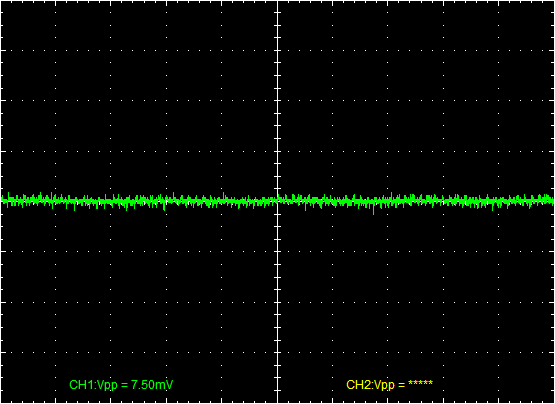
Task: Click the graticule center crosshair intersection
Action: (x=278, y=201)
